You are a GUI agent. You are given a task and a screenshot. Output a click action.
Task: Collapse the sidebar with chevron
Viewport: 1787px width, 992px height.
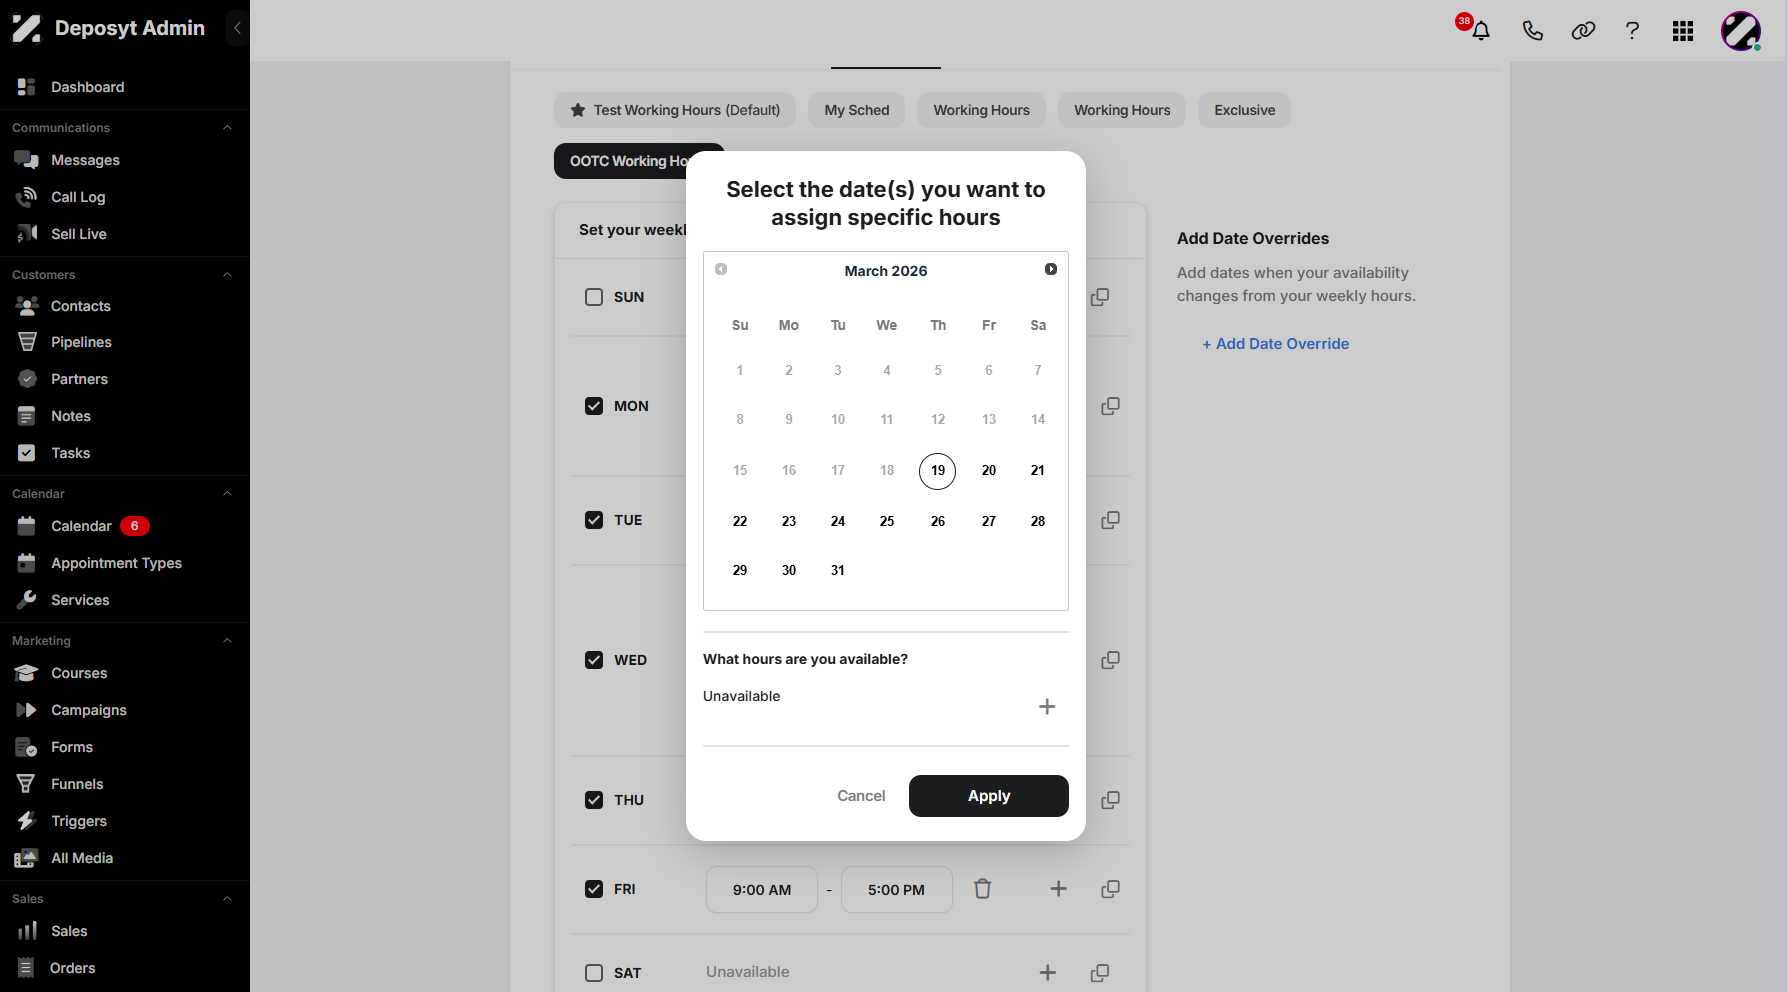click(237, 28)
